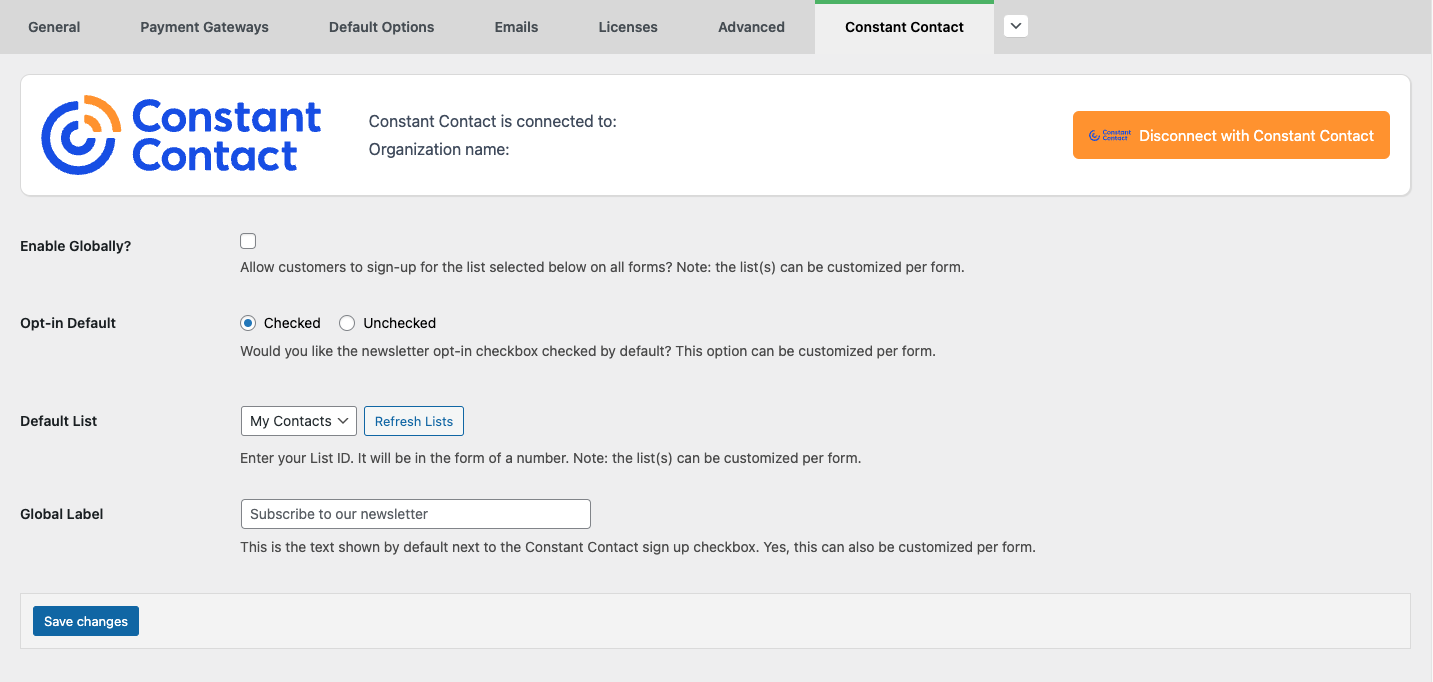Select the Unchecked opt-in default radio button
Screen dimensions: 1433x682
coord(347,322)
